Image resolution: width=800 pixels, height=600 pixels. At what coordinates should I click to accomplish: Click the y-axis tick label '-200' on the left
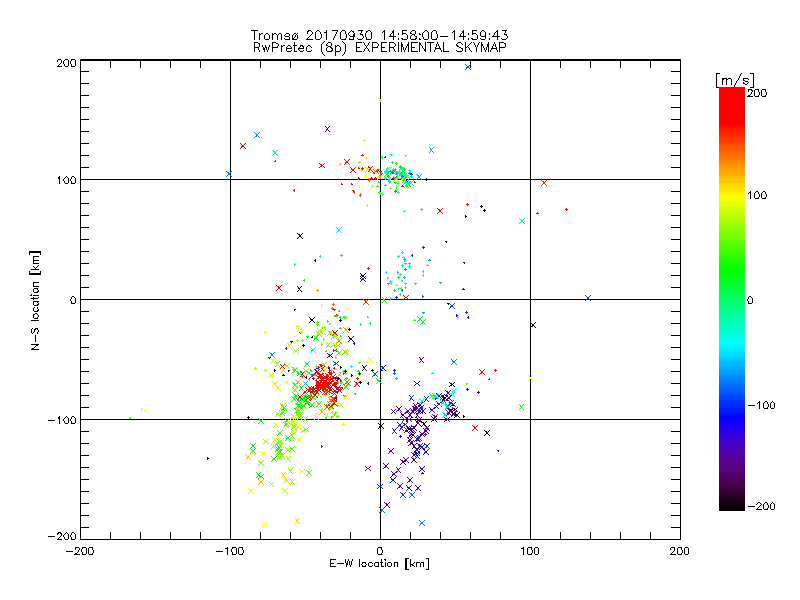(x=62, y=536)
